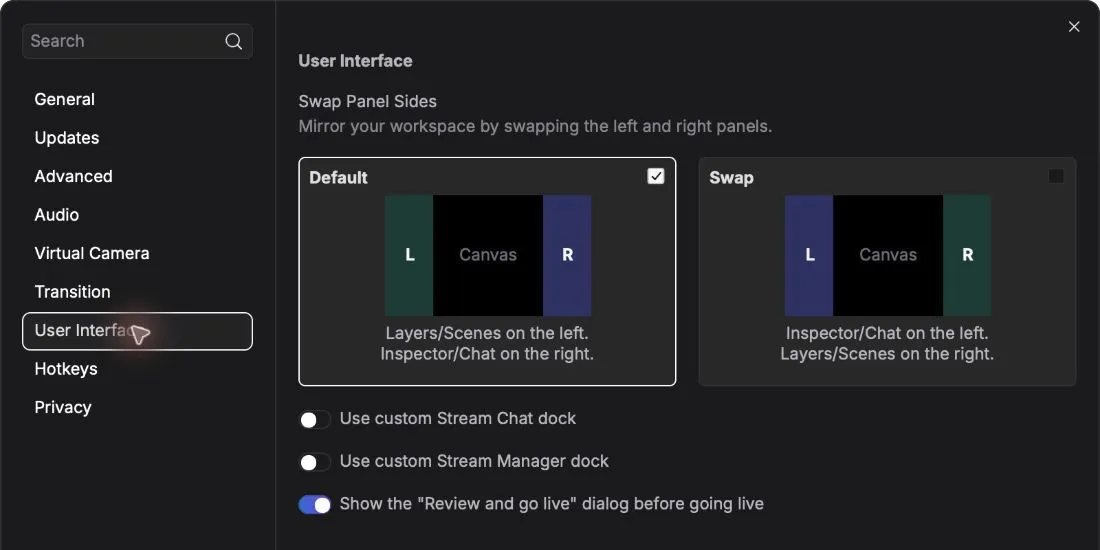Click the "Mirror your workspace" description line
Screen dimensions: 1100x550
pyautogui.click(x=535, y=127)
